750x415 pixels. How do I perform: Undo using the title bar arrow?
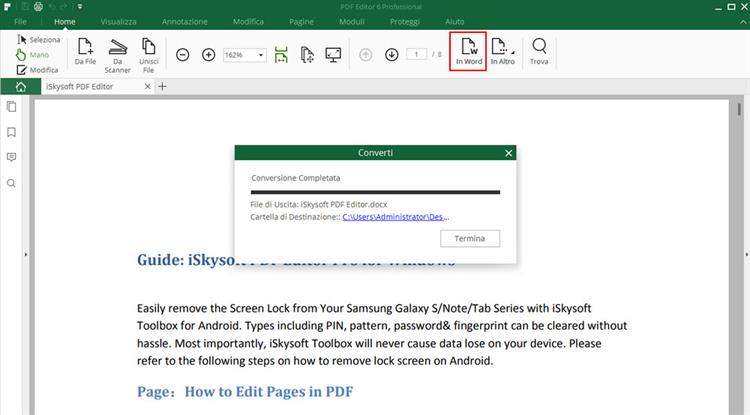pyautogui.click(x=52, y=7)
